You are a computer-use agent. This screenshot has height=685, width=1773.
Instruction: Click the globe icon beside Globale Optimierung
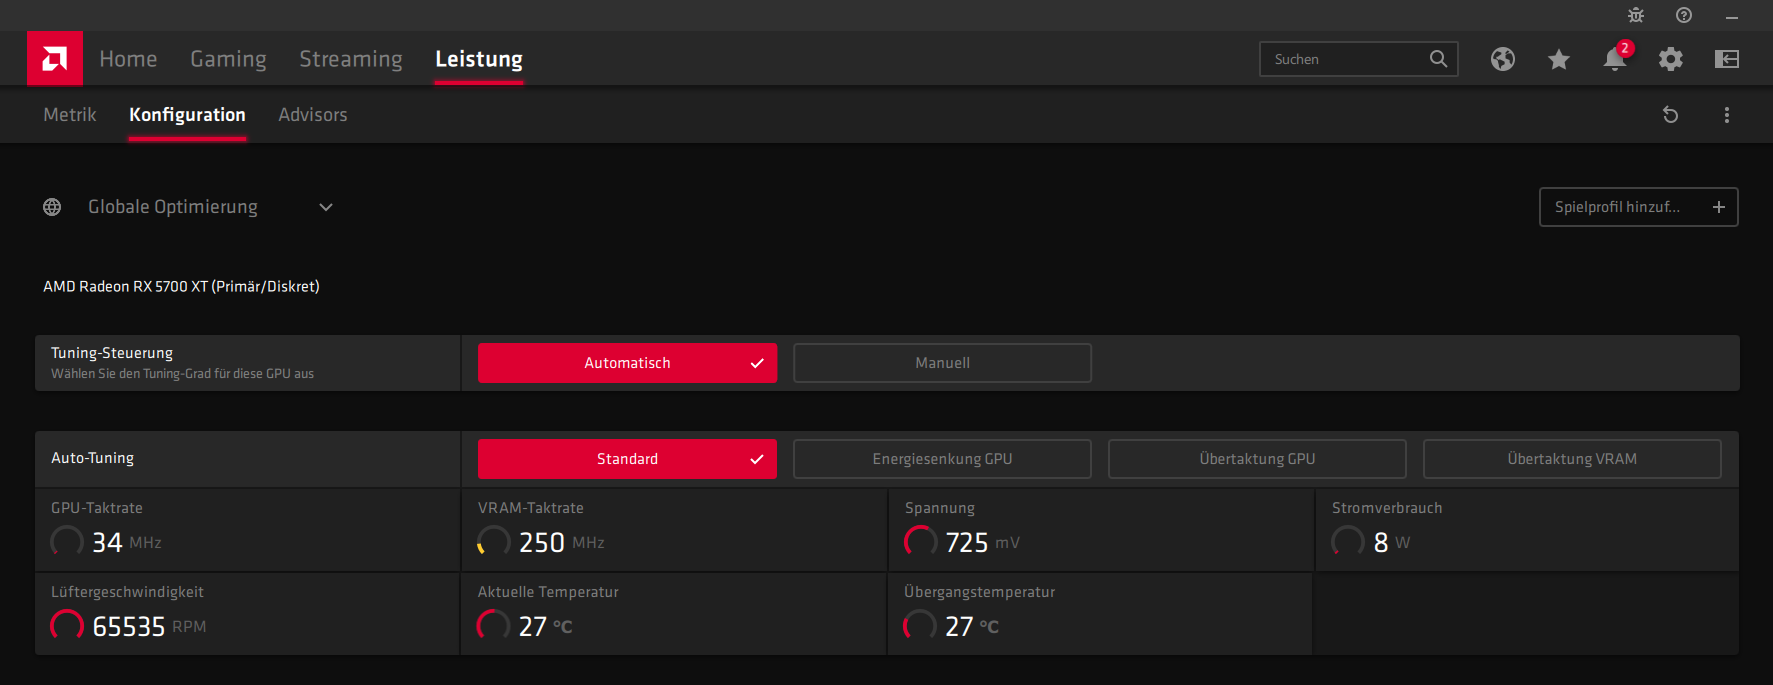coord(52,207)
